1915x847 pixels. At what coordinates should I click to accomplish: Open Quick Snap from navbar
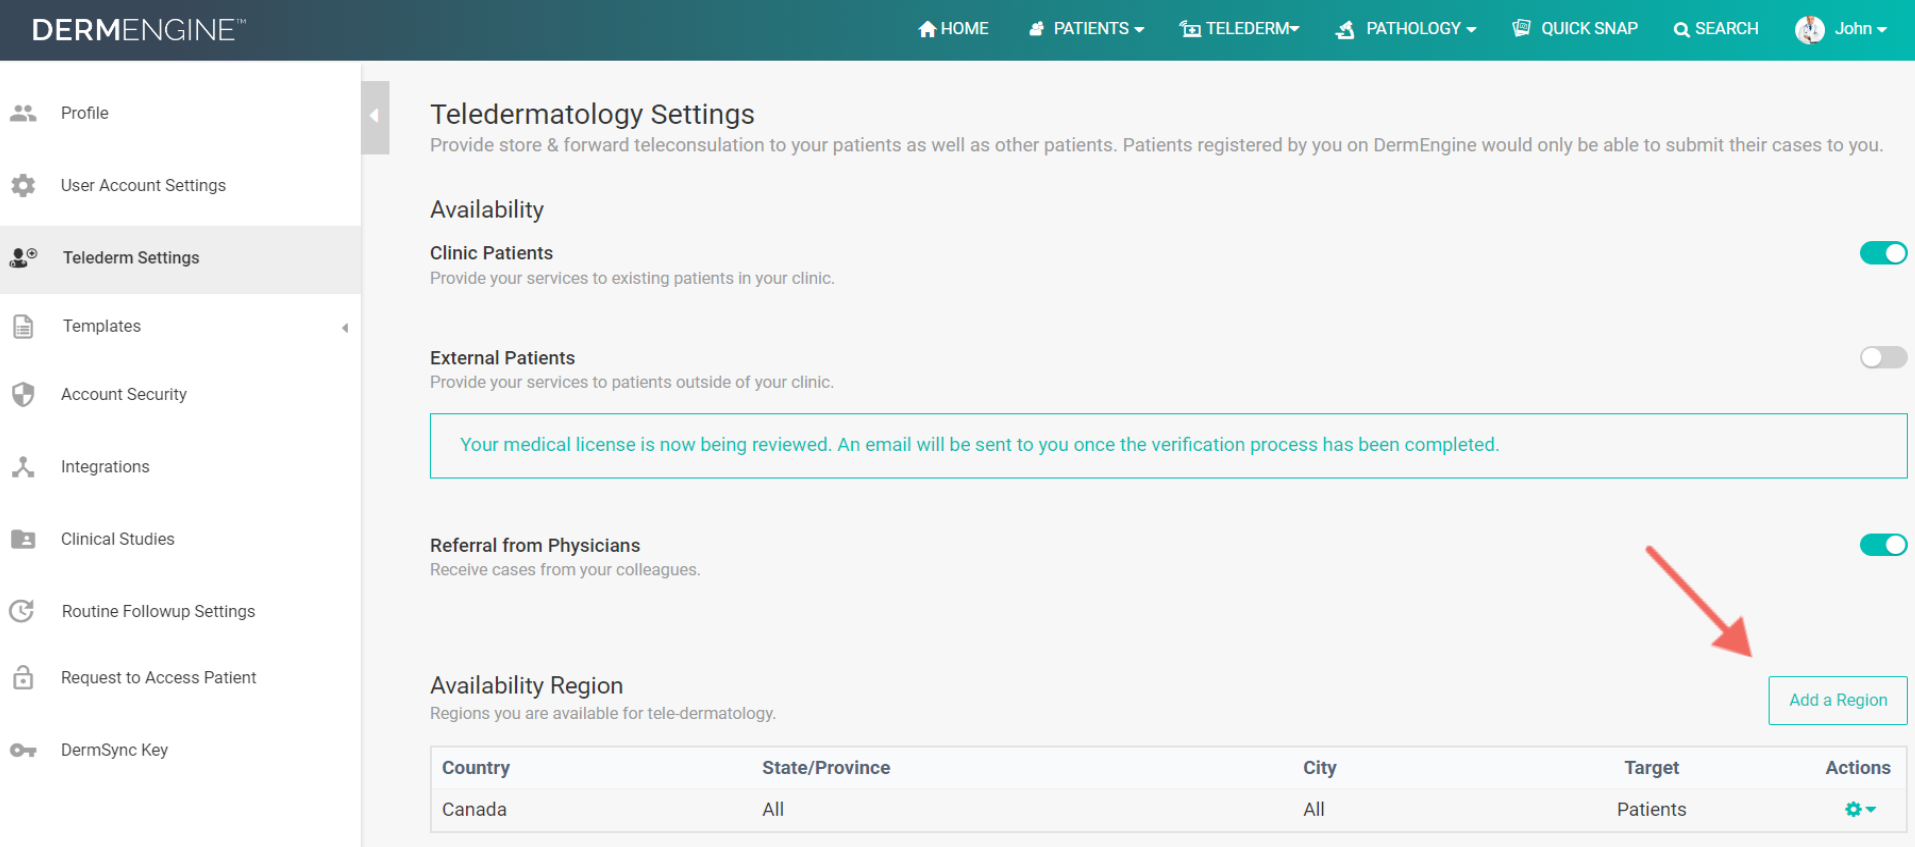pyautogui.click(x=1575, y=29)
